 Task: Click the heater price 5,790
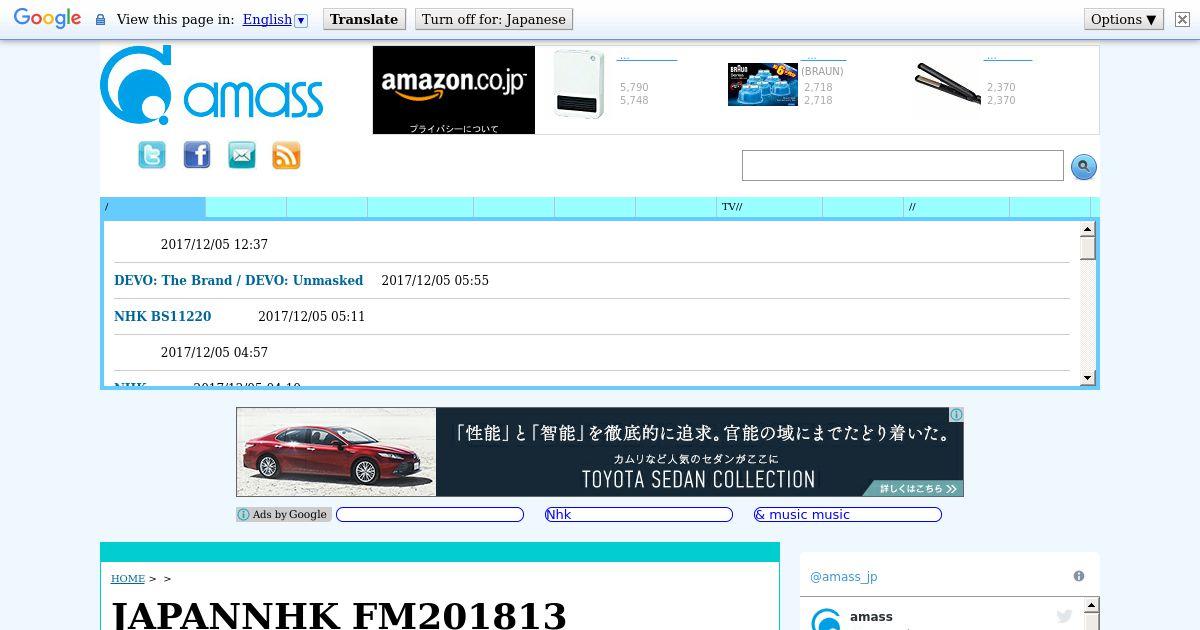(x=634, y=87)
